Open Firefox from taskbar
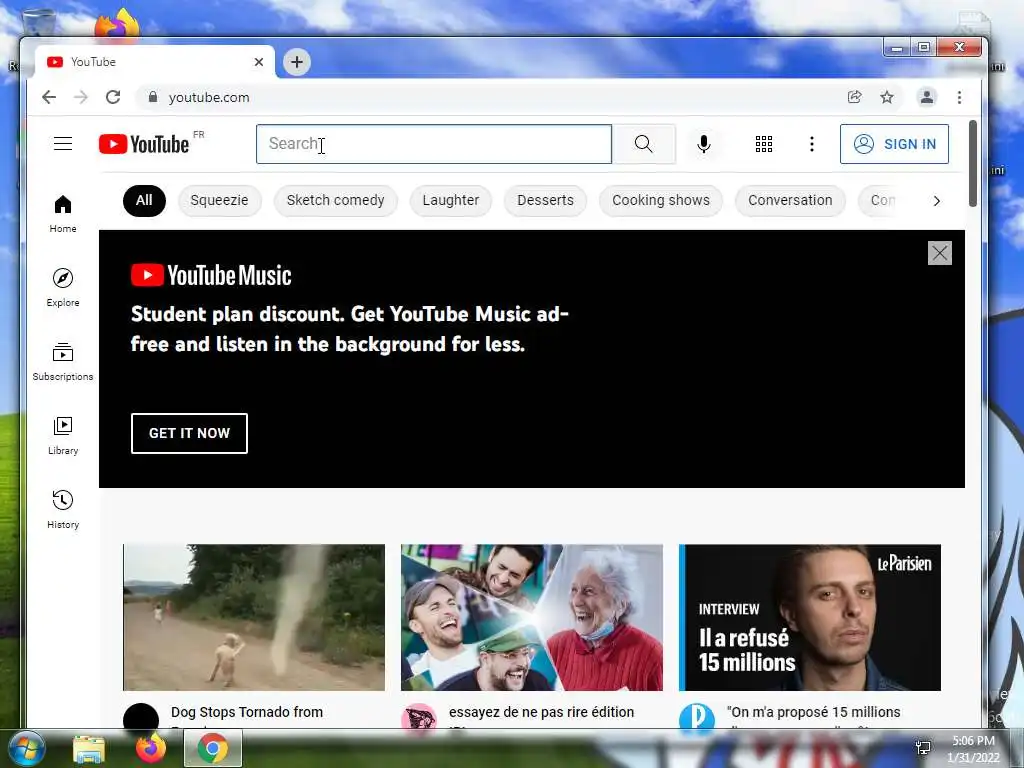The width and height of the screenshot is (1024, 768). pyautogui.click(x=150, y=748)
